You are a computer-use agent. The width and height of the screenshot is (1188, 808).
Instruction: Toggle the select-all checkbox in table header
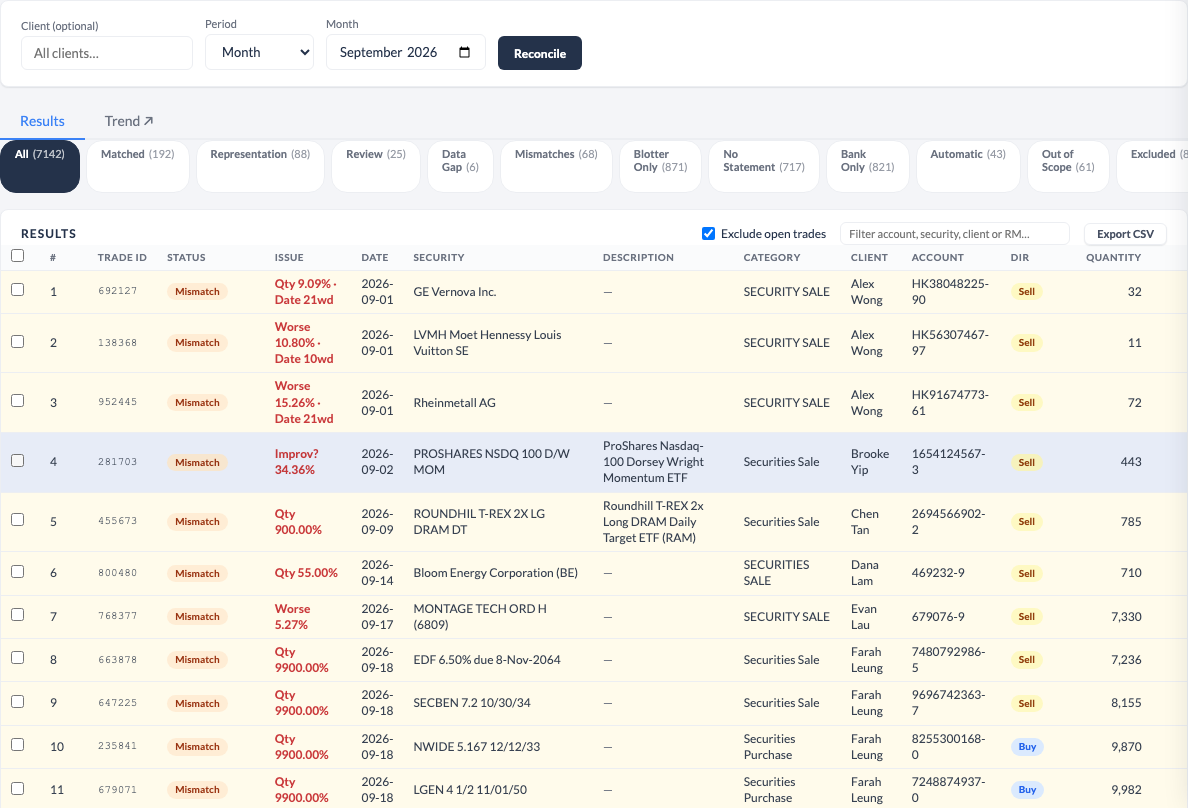(17, 256)
